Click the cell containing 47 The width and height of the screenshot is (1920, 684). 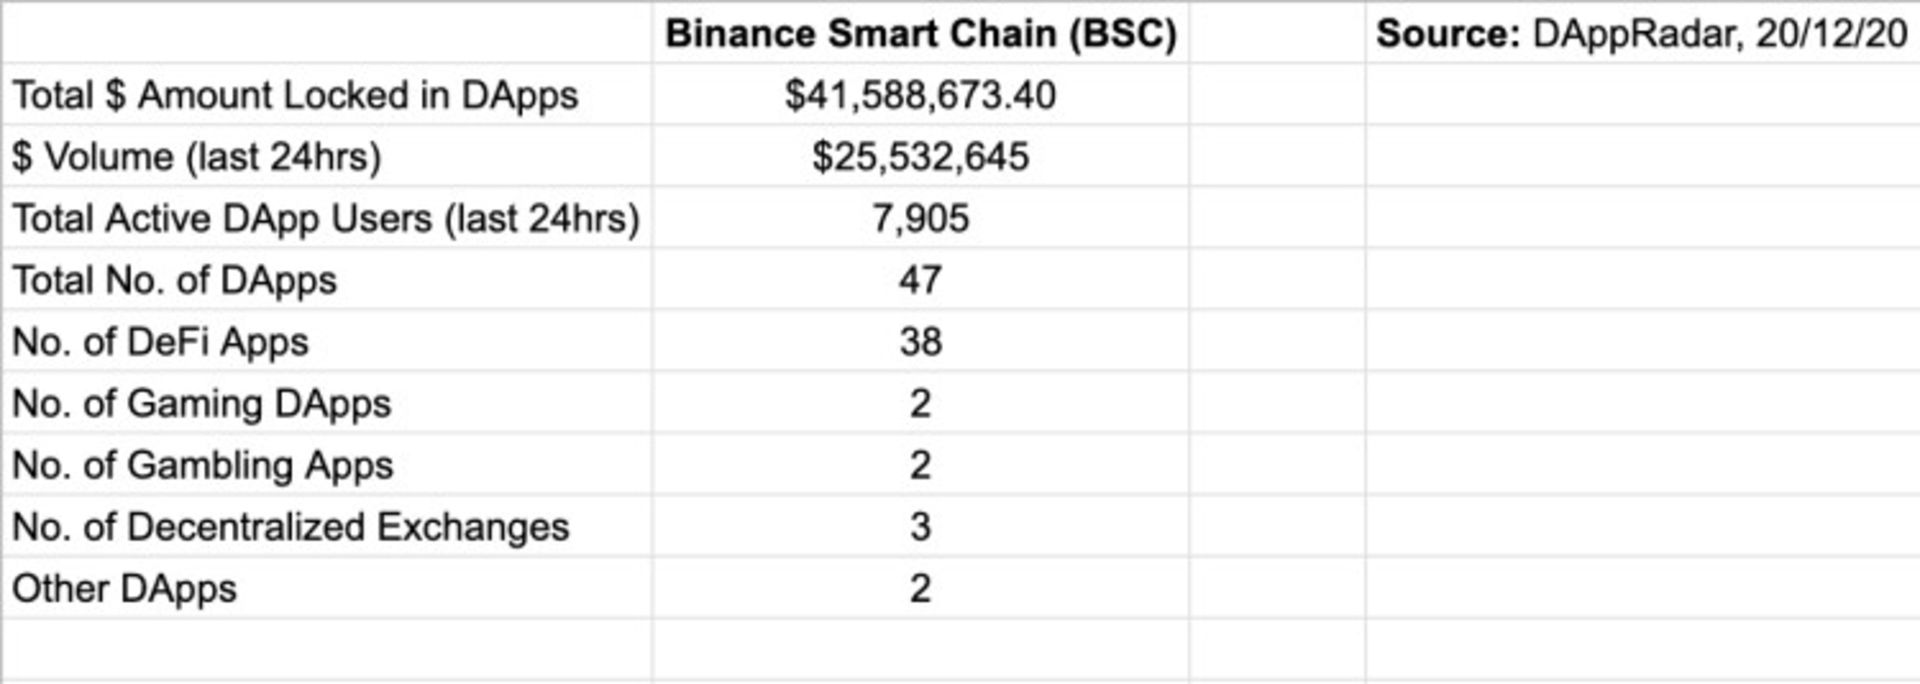pos(920,281)
